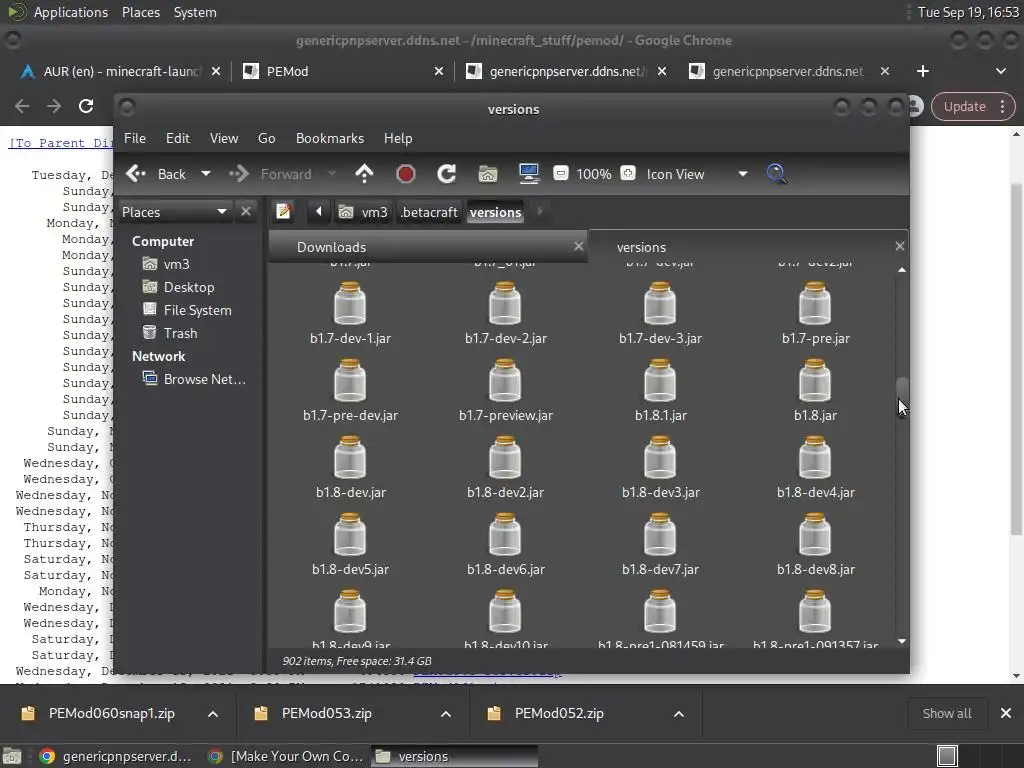Open the Go menu
The width and height of the screenshot is (1024, 768).
266,138
